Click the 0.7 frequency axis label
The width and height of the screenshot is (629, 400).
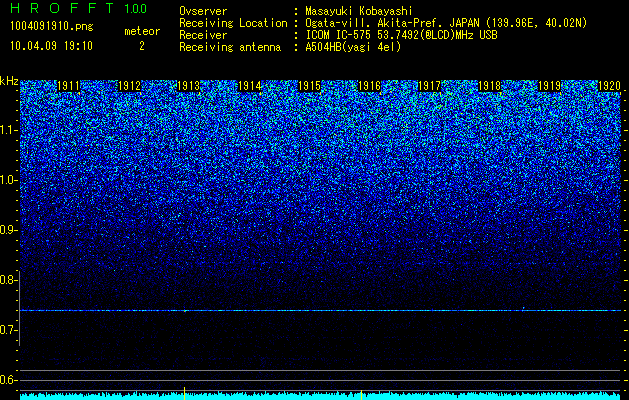point(8,330)
